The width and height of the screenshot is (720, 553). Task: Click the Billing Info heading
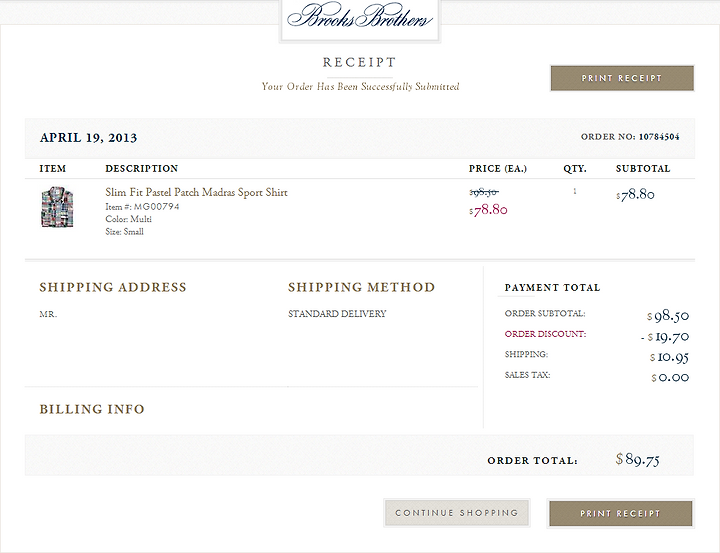point(92,409)
